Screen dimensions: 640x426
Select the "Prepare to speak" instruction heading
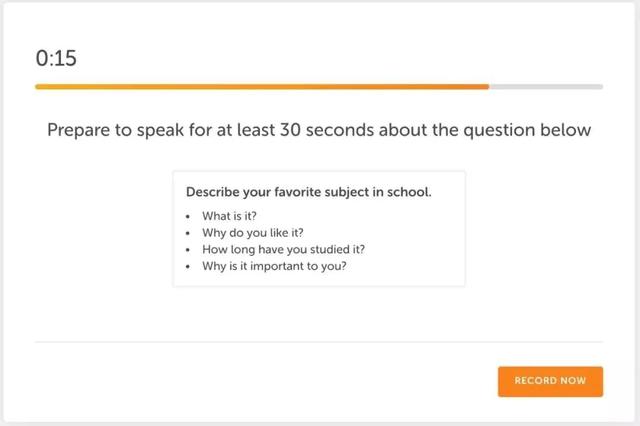(x=319, y=130)
